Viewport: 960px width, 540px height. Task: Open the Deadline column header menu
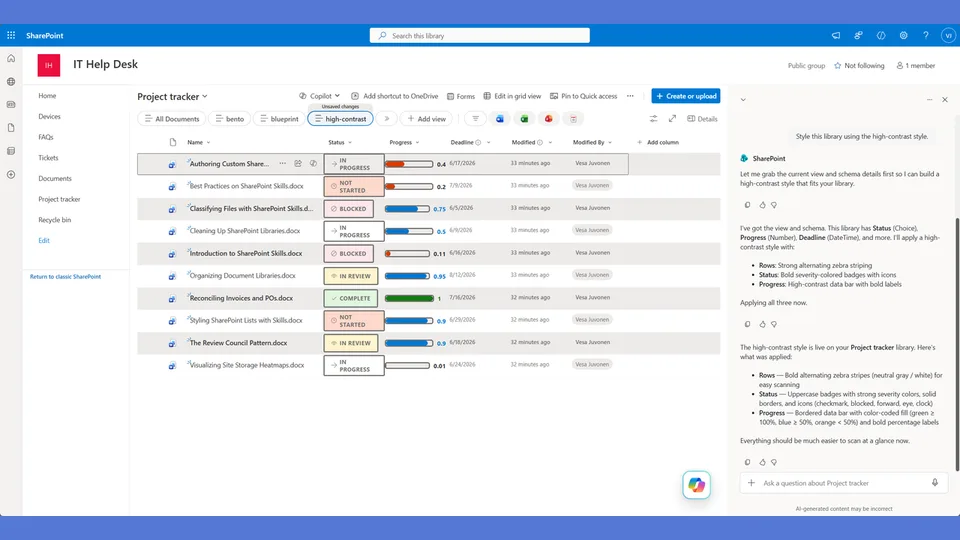pyautogui.click(x=470, y=142)
